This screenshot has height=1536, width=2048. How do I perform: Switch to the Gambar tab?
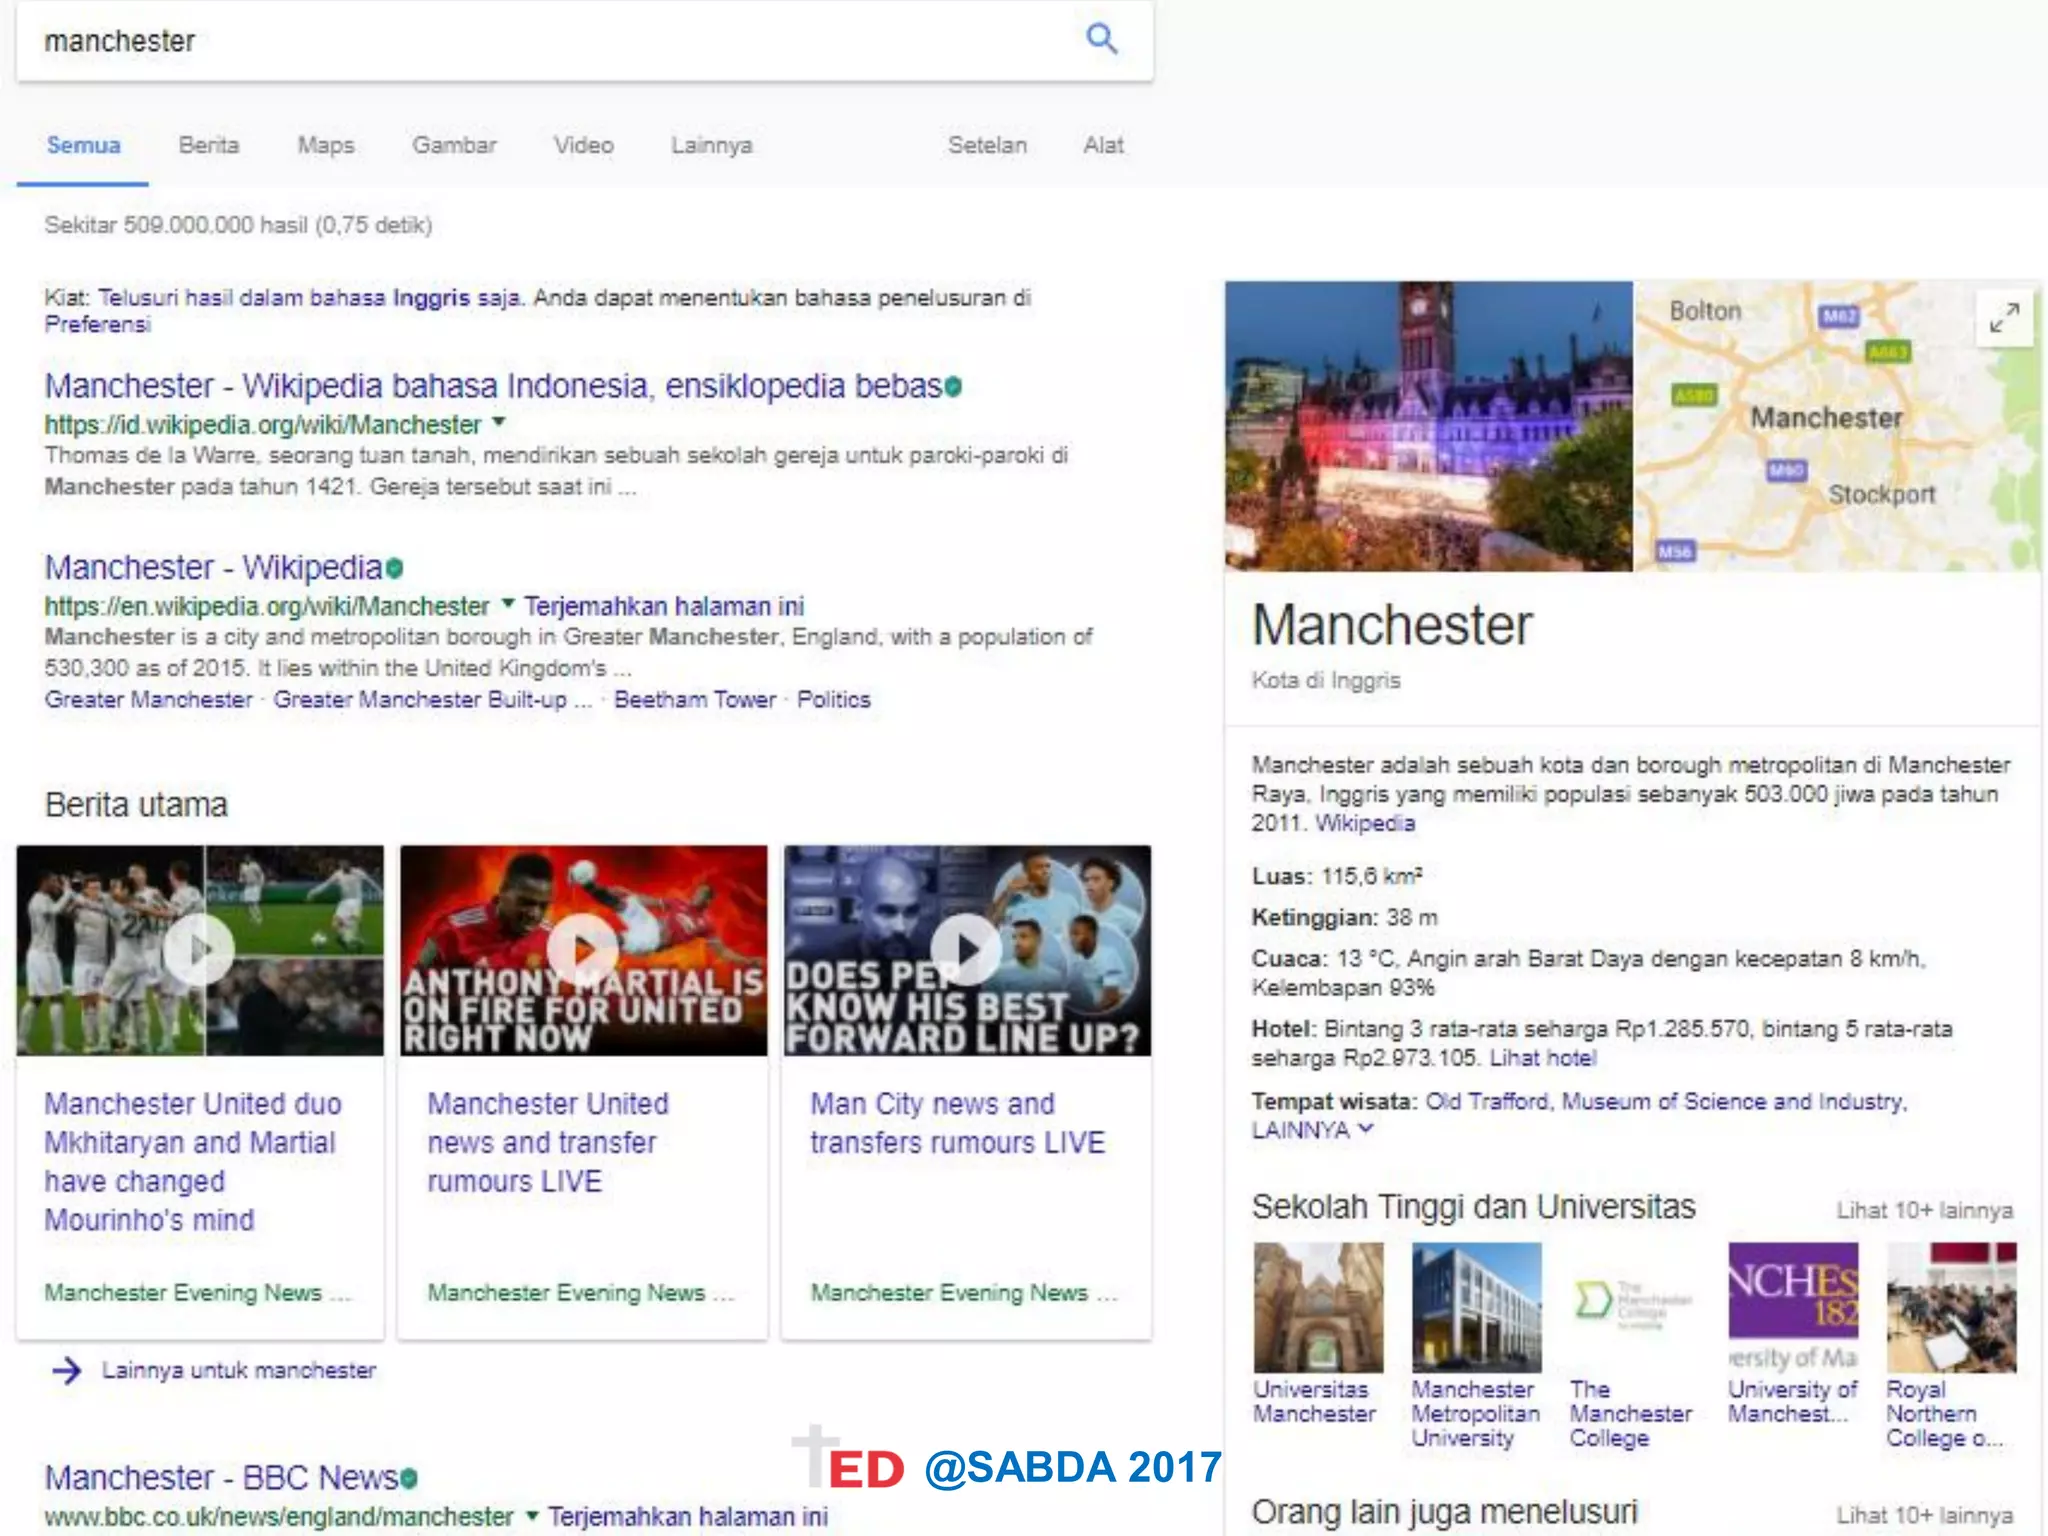454,146
